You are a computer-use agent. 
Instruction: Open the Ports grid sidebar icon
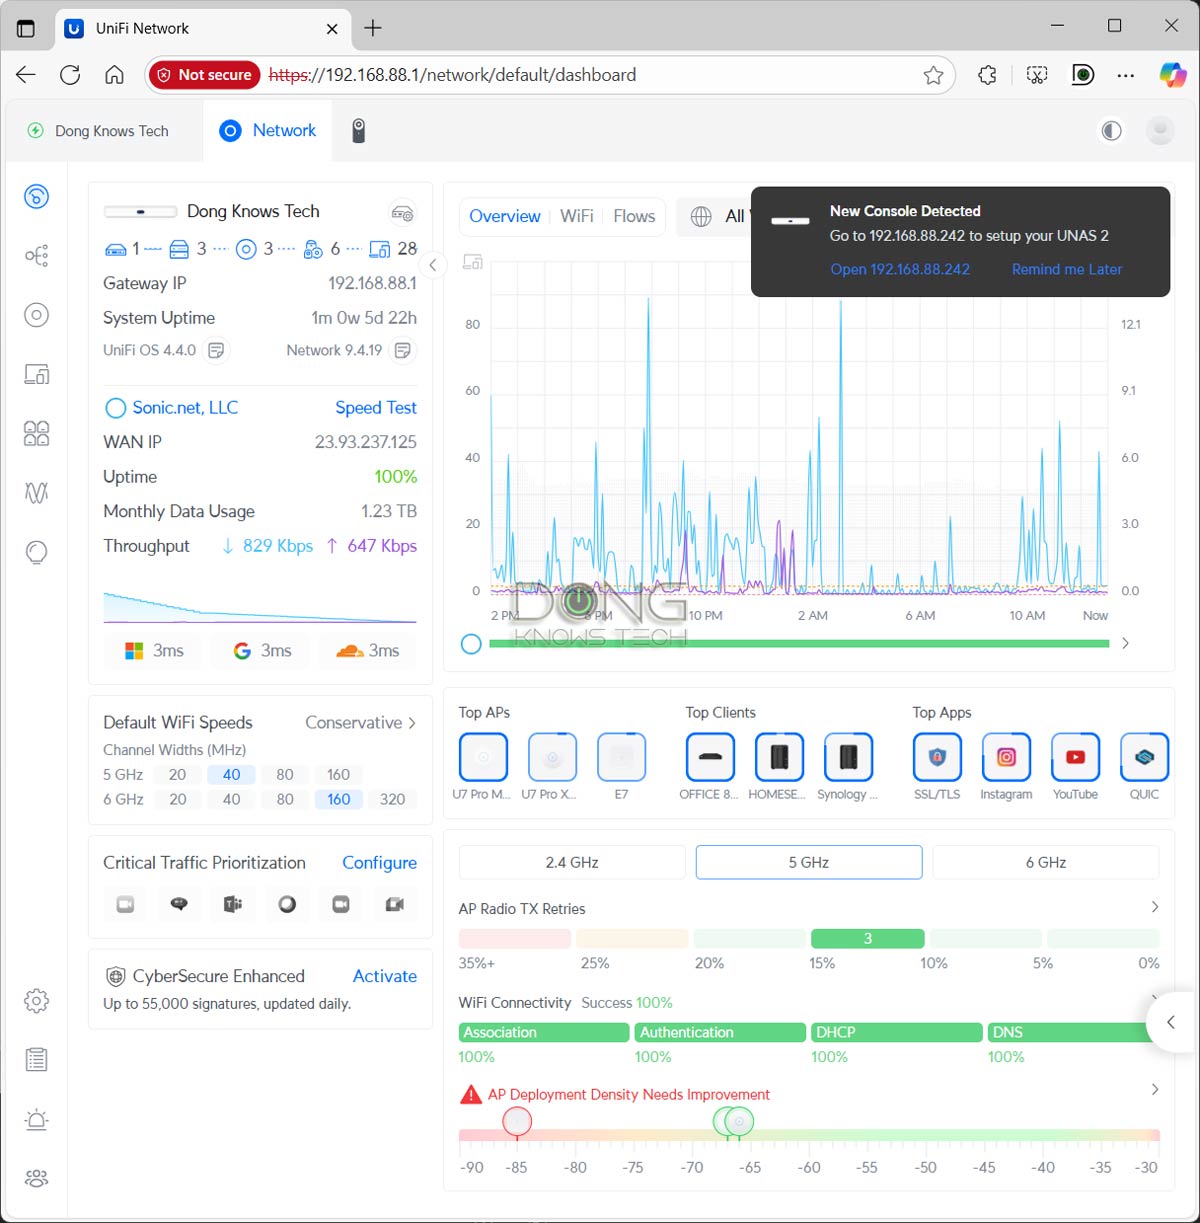point(36,433)
